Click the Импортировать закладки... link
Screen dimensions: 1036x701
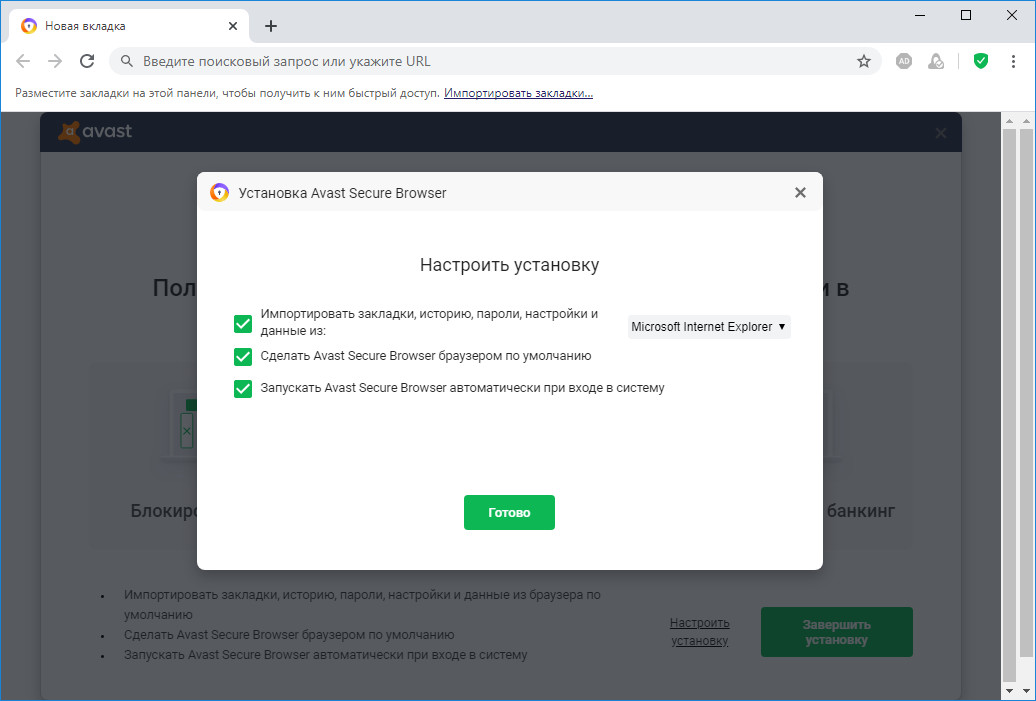(x=519, y=93)
